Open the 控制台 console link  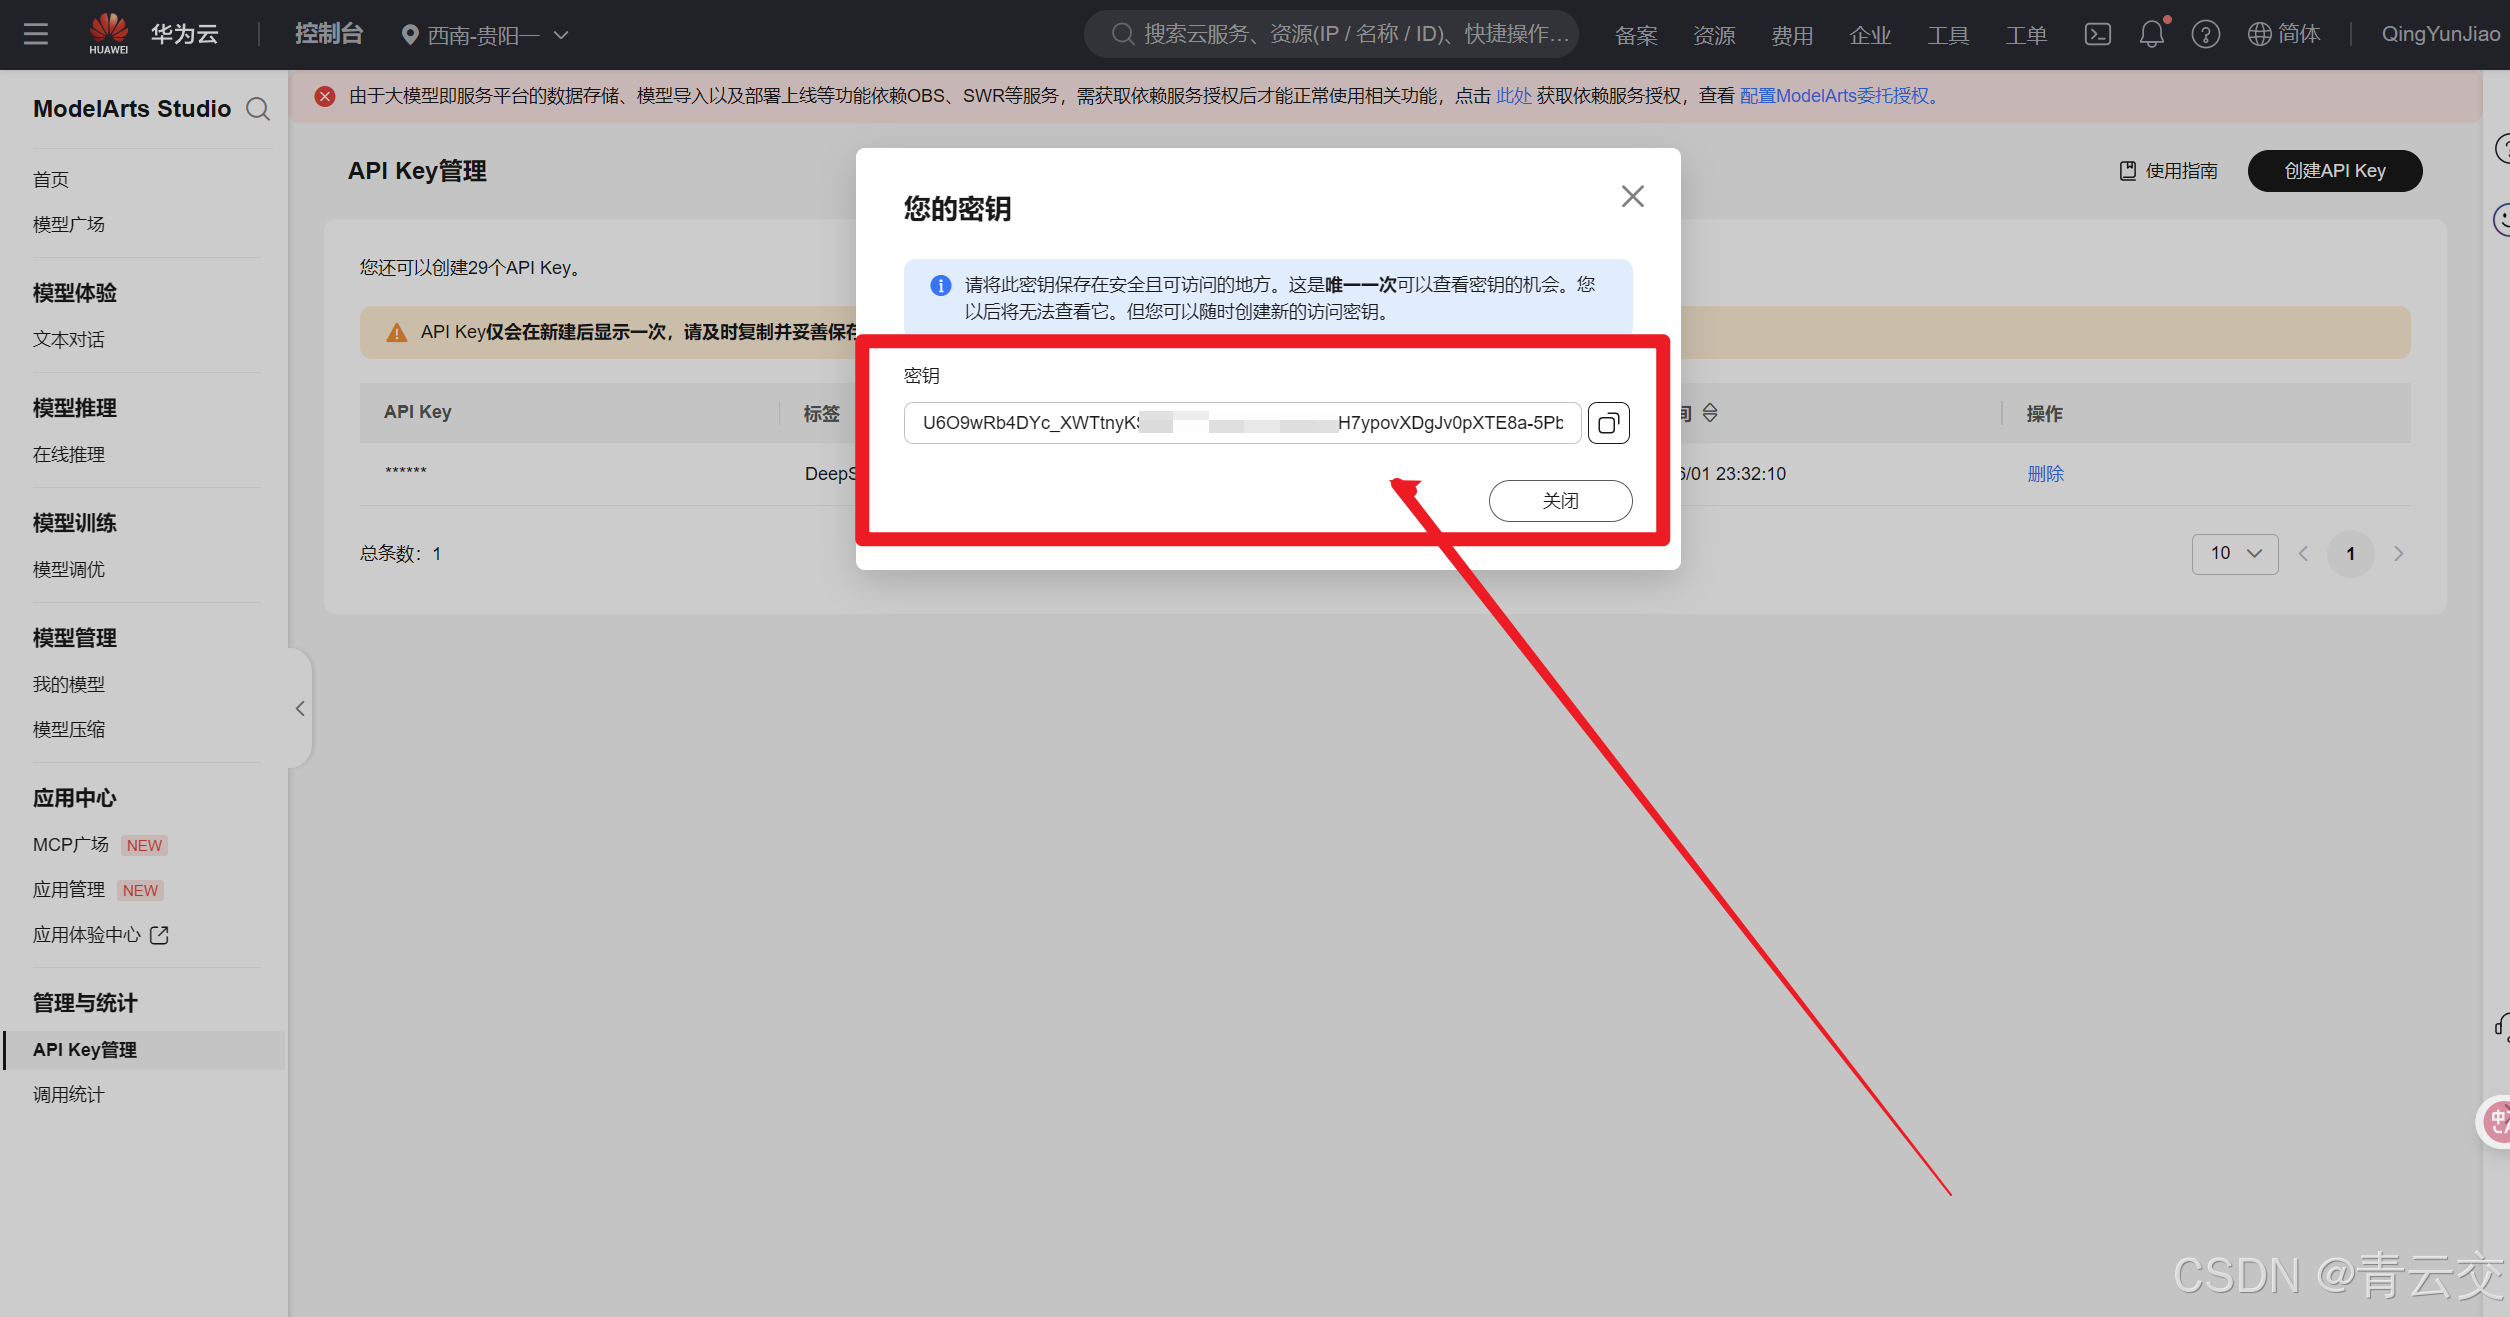(328, 34)
